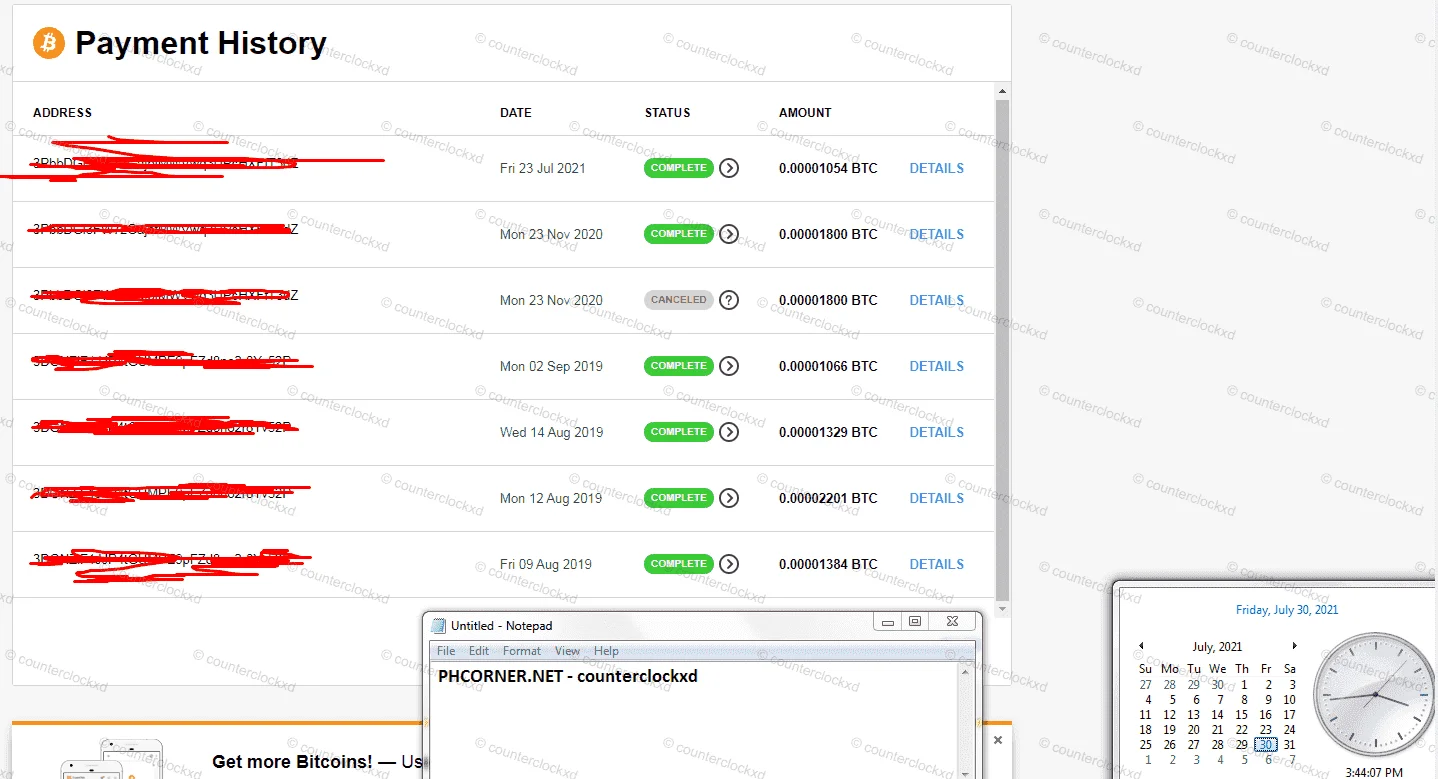Open the File menu in Notepad
Screen dimensions: 1438x779
coord(446,651)
